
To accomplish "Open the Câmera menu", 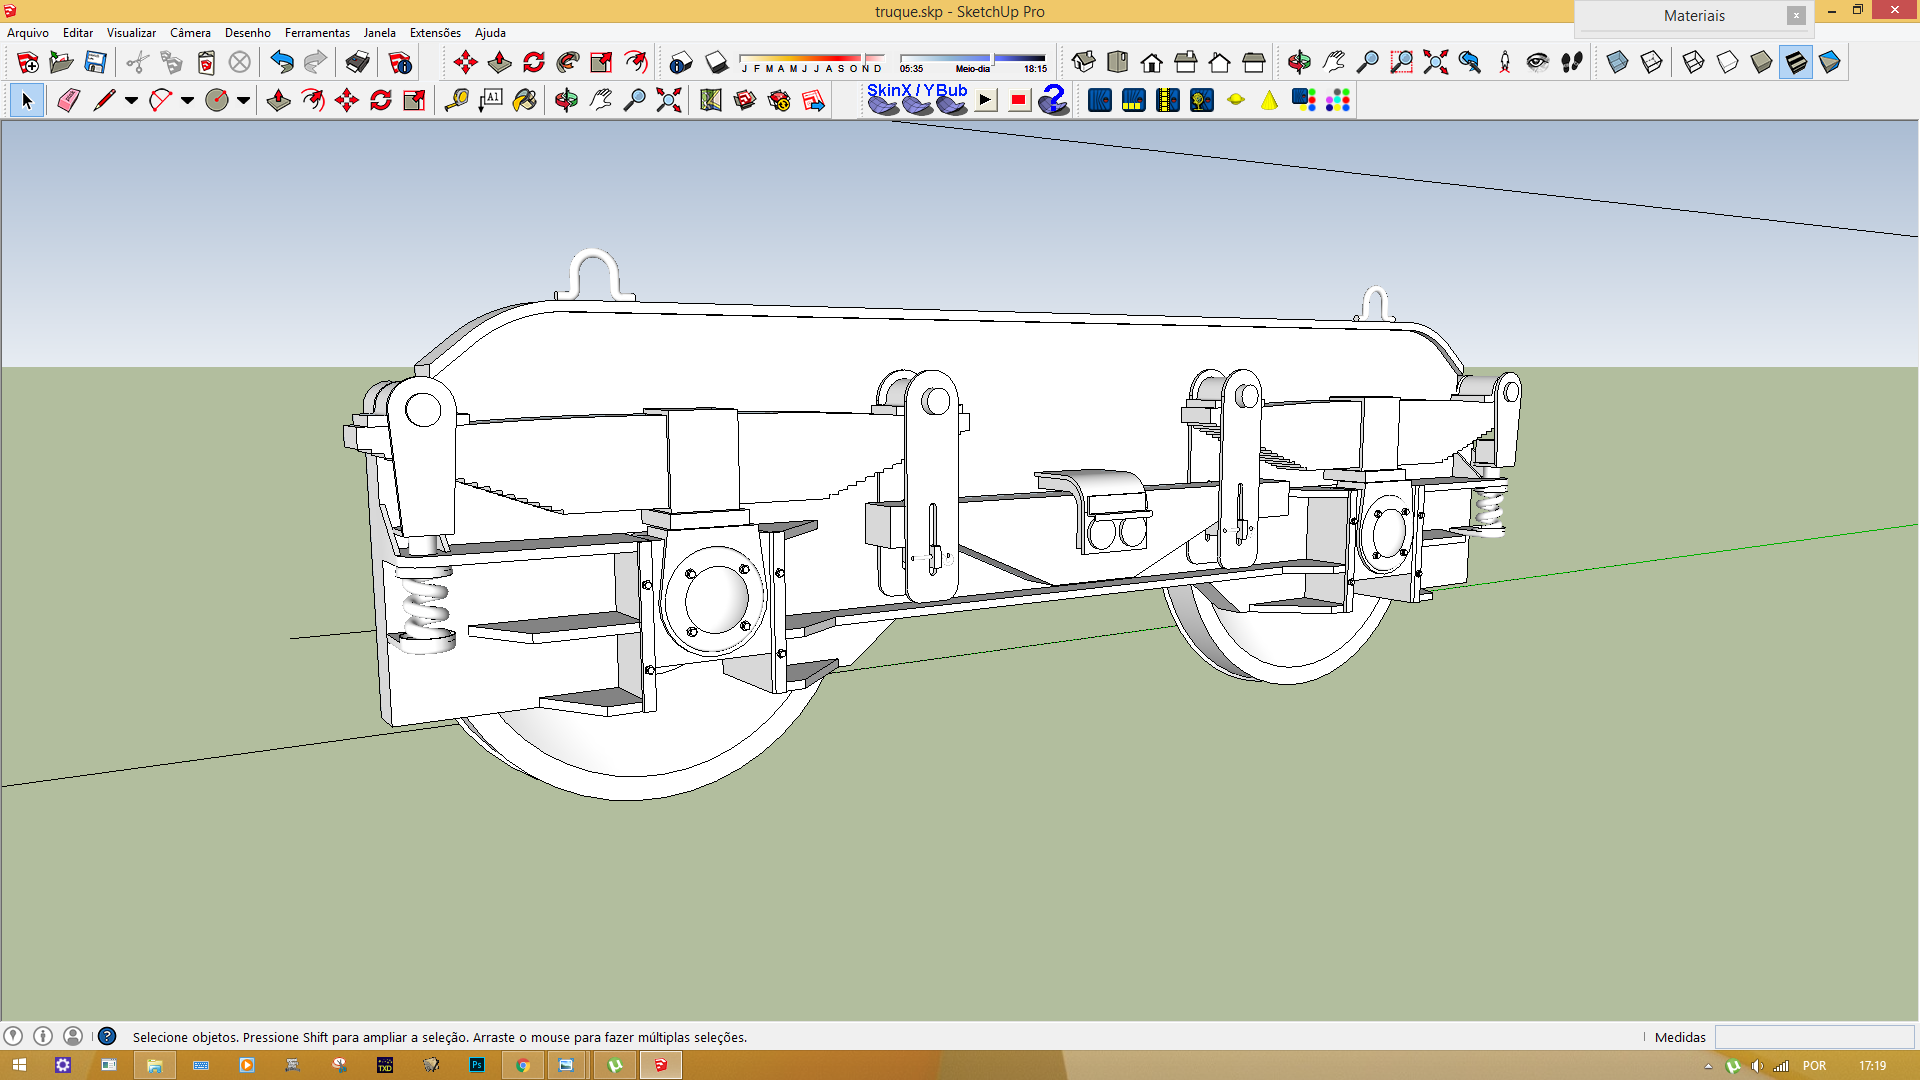I will click(190, 33).
